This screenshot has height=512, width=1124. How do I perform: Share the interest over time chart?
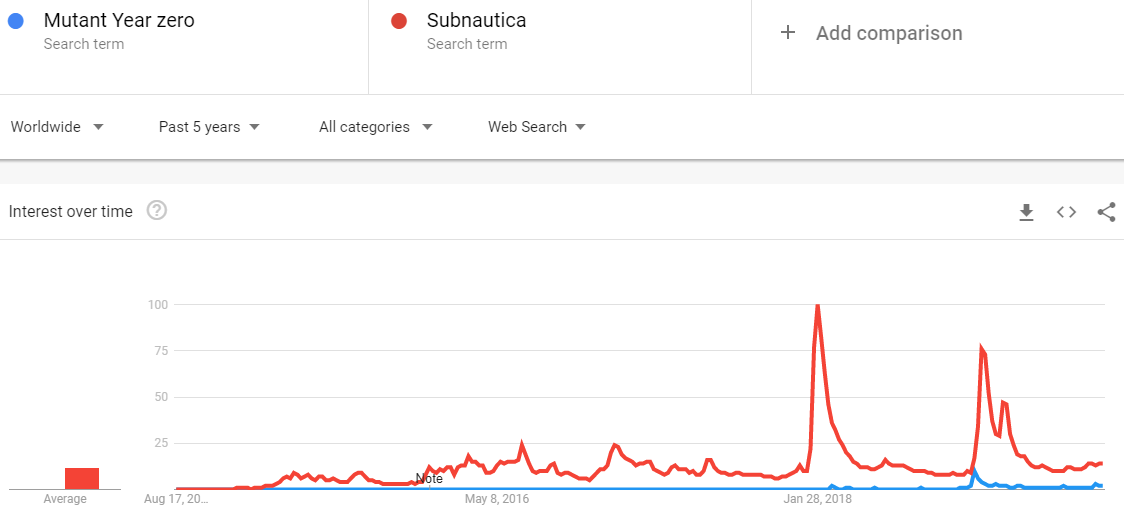[x=1107, y=212]
